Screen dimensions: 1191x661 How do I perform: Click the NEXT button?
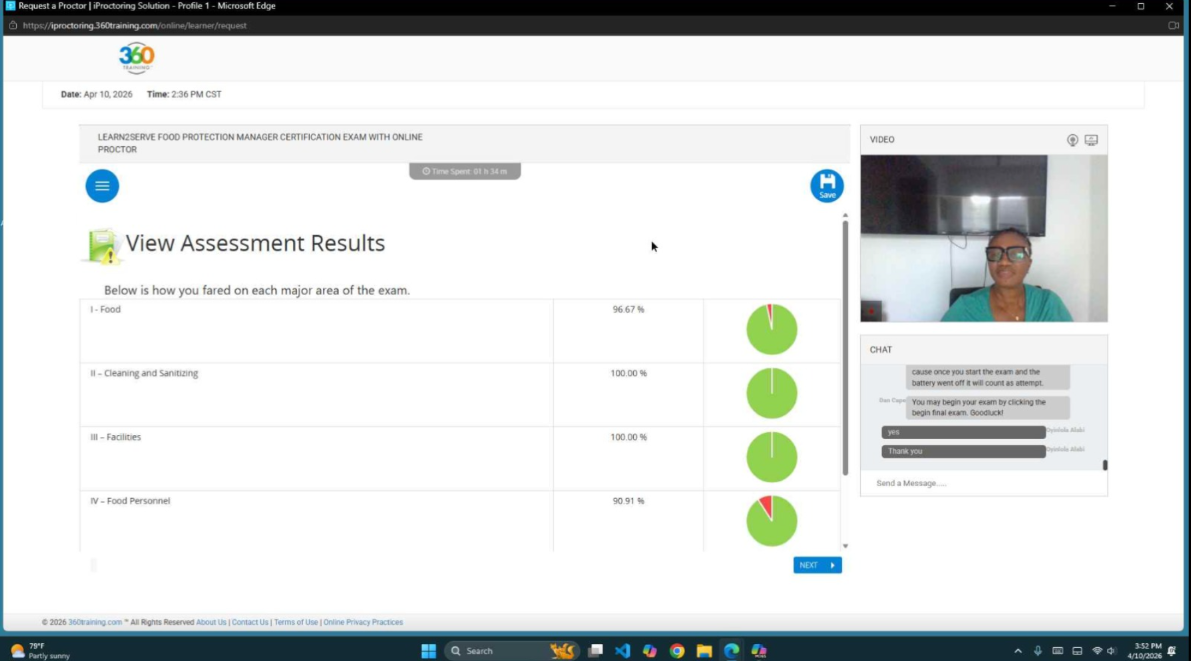coord(817,565)
